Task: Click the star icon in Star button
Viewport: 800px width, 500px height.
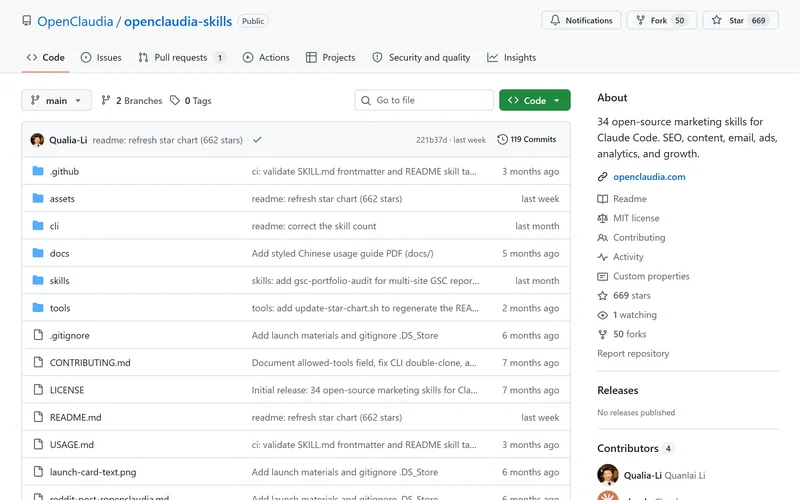Action: click(x=716, y=20)
